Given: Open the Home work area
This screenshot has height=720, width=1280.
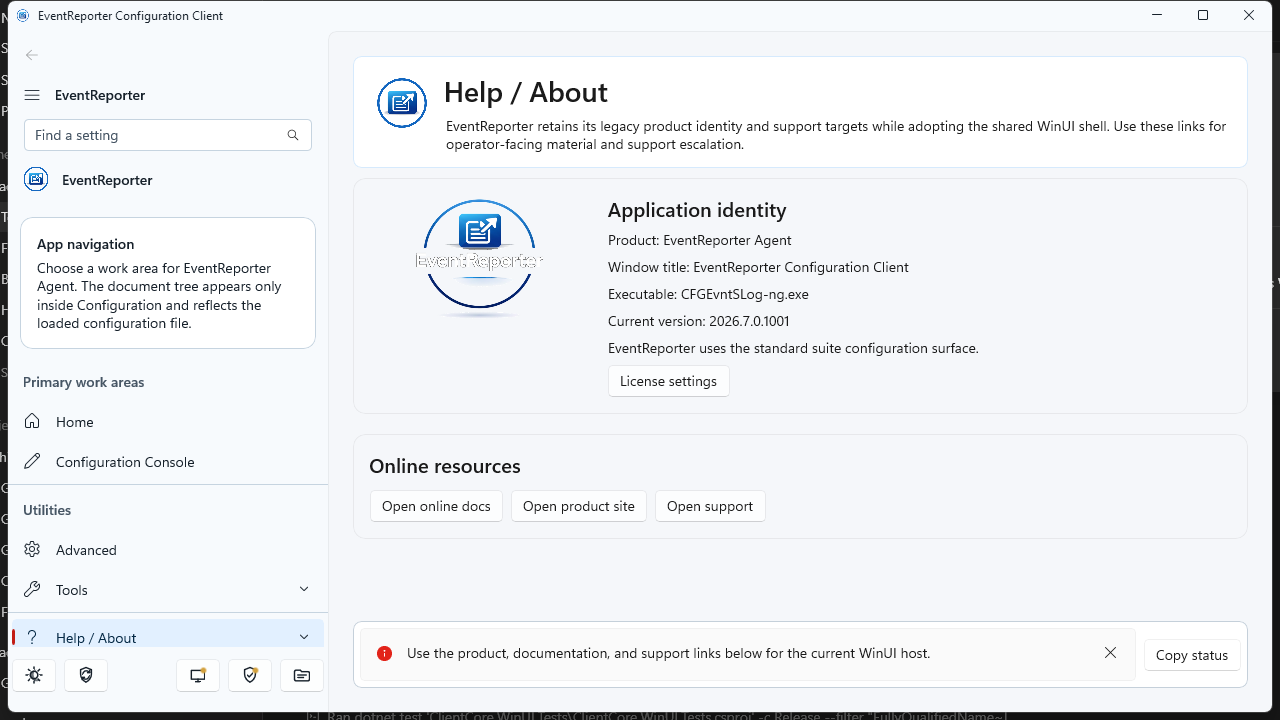Looking at the screenshot, I should click(168, 422).
